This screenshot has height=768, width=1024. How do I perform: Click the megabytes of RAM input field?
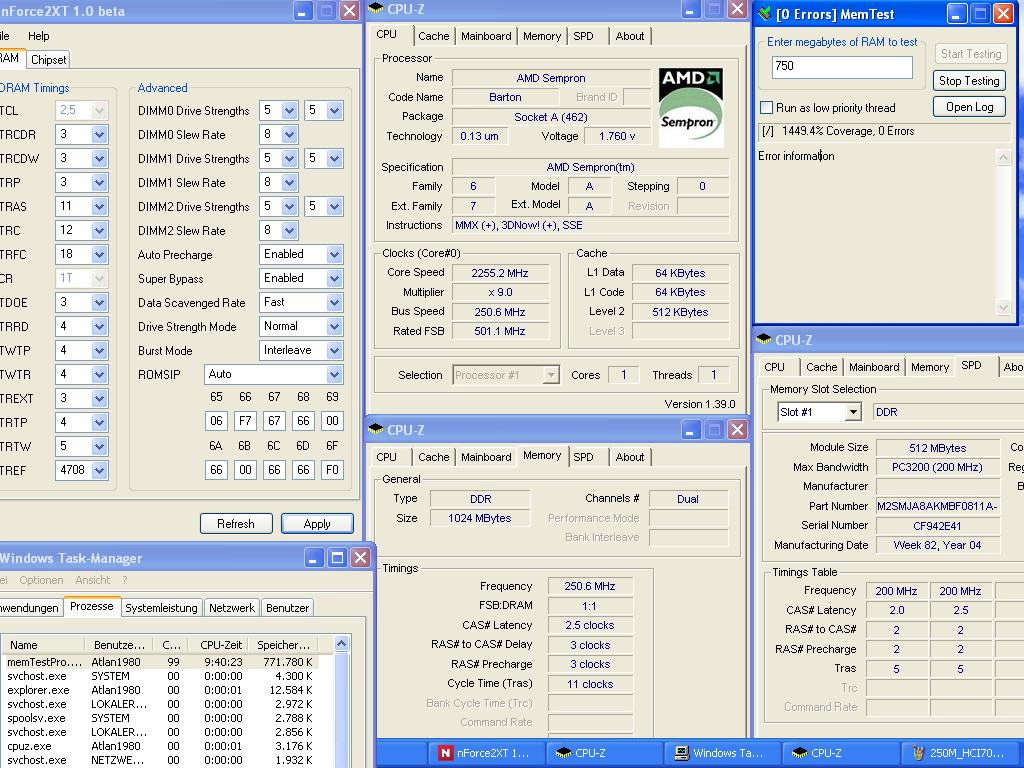pyautogui.click(x=842, y=67)
